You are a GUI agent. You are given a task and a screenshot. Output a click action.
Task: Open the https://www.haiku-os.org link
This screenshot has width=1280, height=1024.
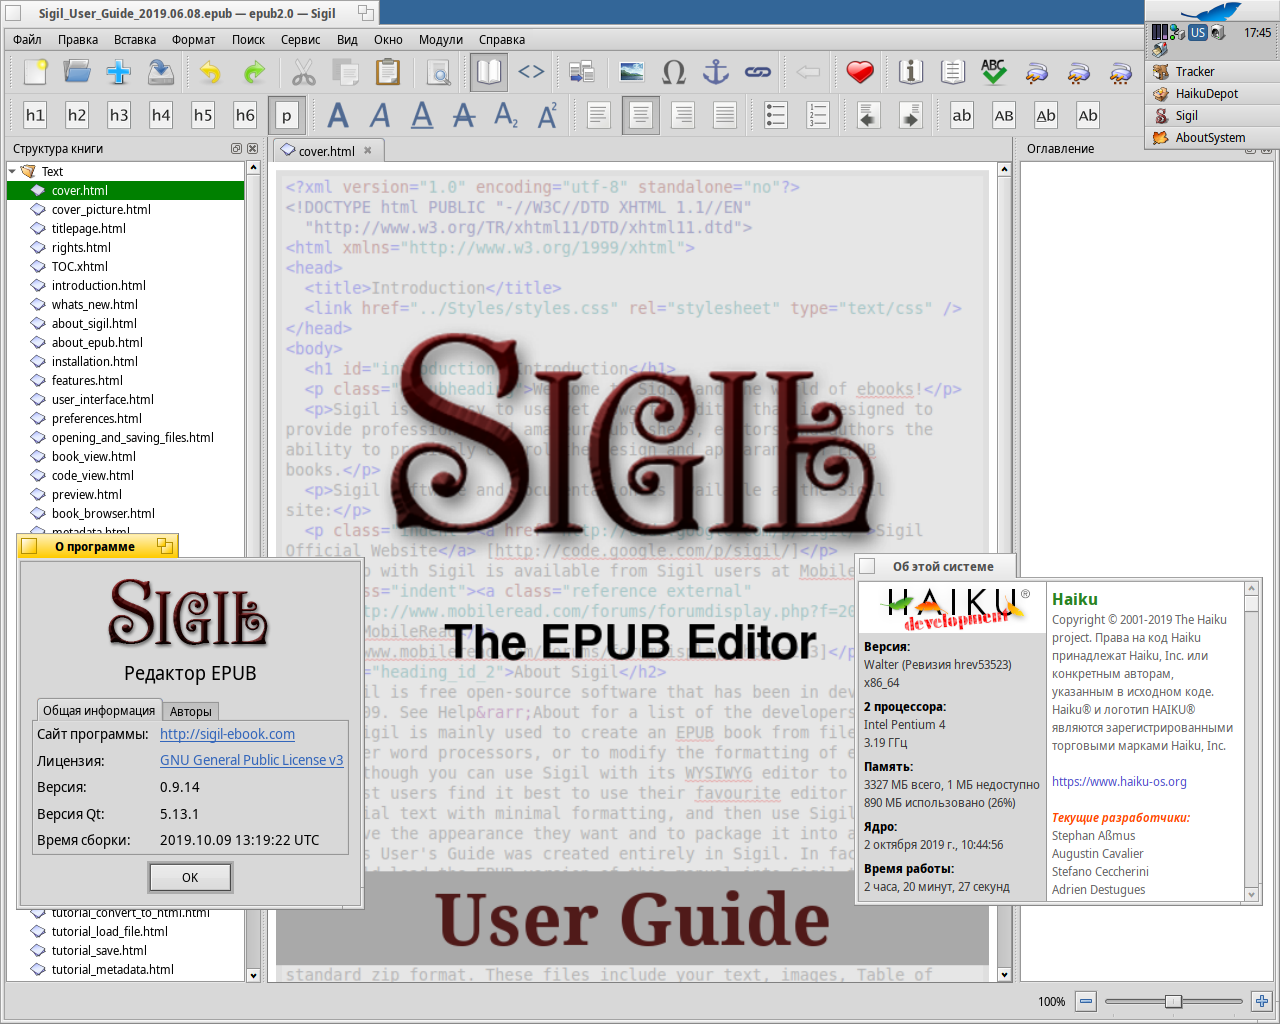tap(1119, 782)
